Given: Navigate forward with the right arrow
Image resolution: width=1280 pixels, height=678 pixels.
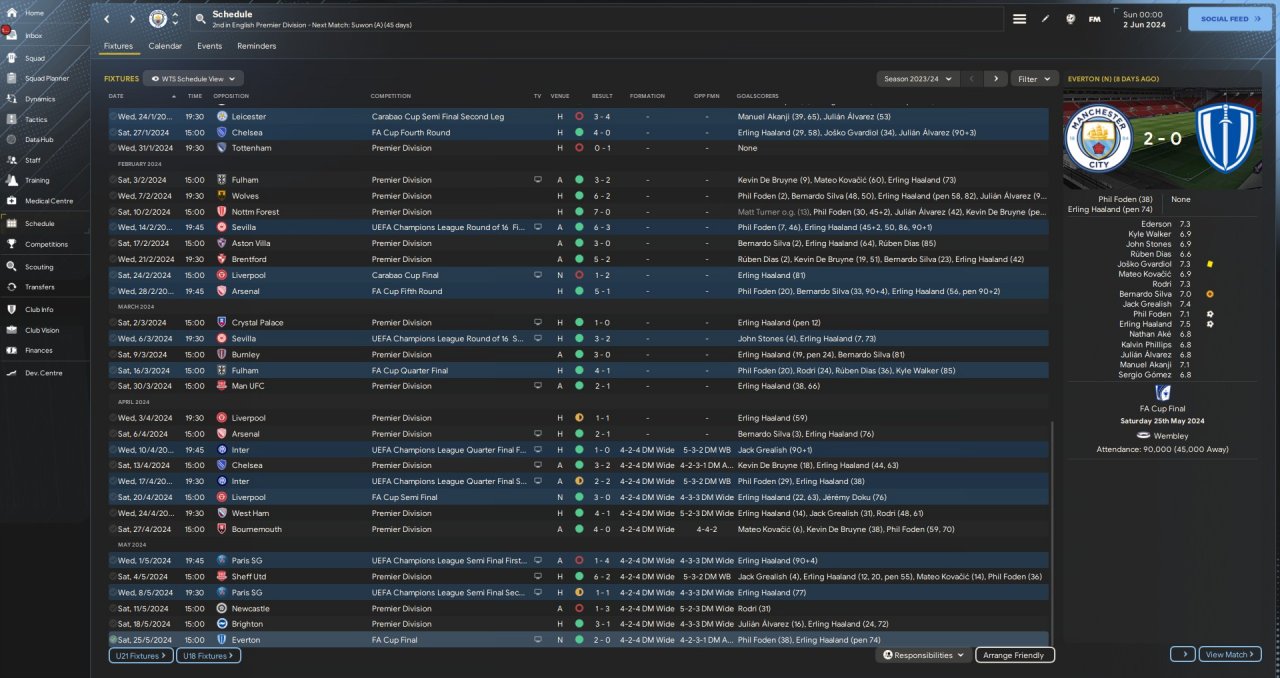Looking at the screenshot, I should pyautogui.click(x=132, y=19).
